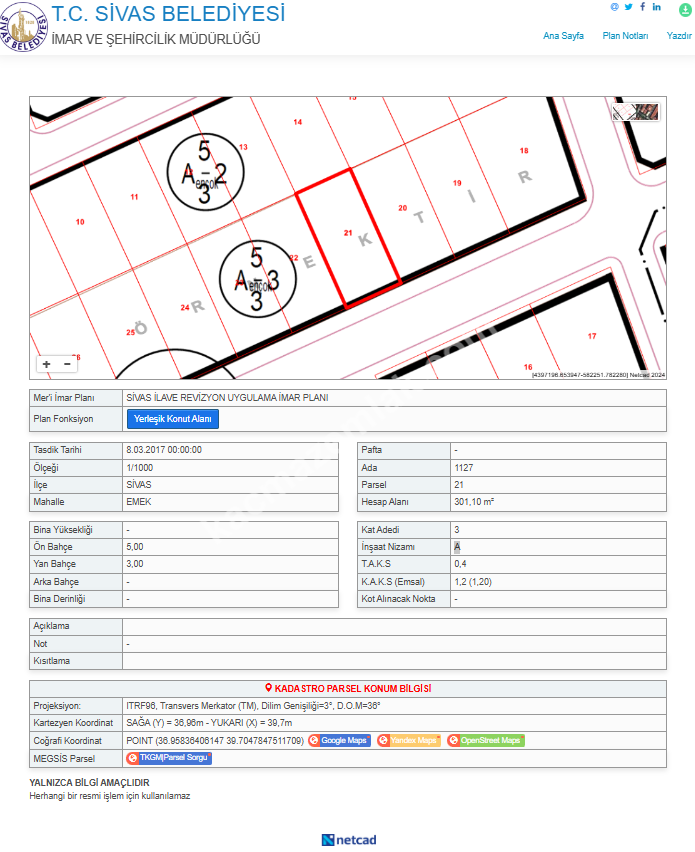Open TKGM Parsel Sorgu
Image resolution: width=695 pixels, height=852 pixels.
pos(169,758)
